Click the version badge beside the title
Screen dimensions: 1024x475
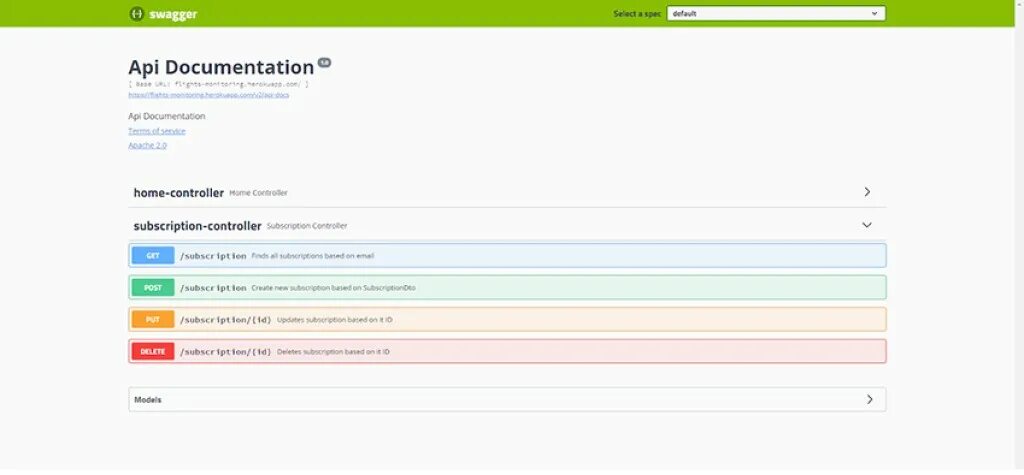point(324,63)
